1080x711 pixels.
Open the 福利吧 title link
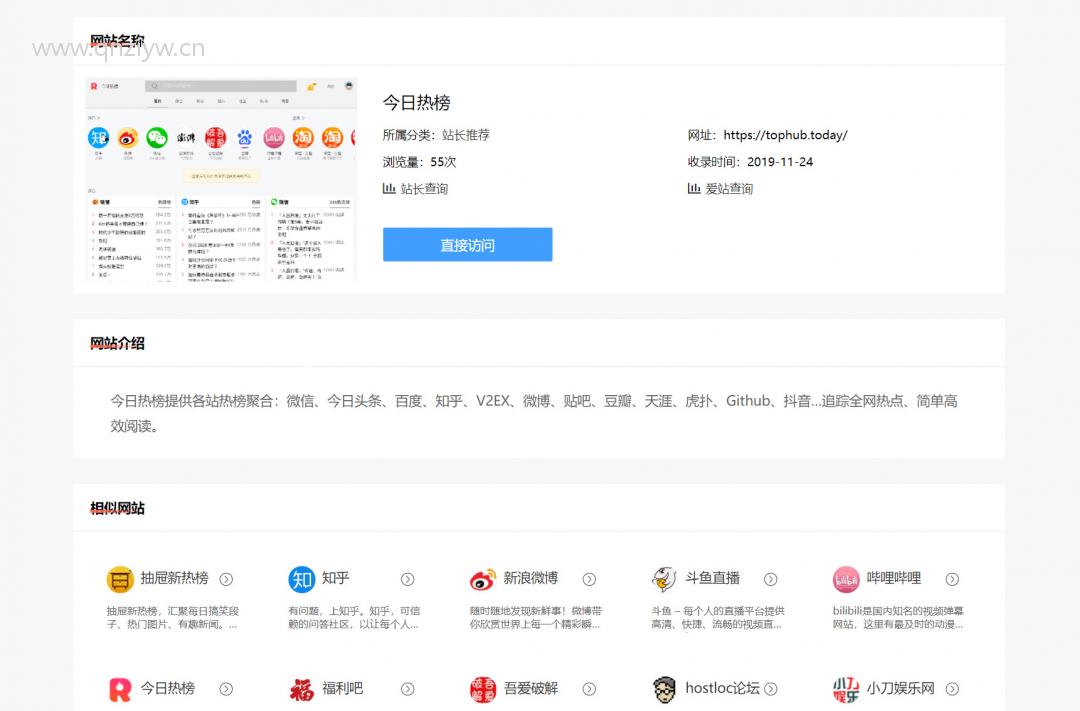342,688
